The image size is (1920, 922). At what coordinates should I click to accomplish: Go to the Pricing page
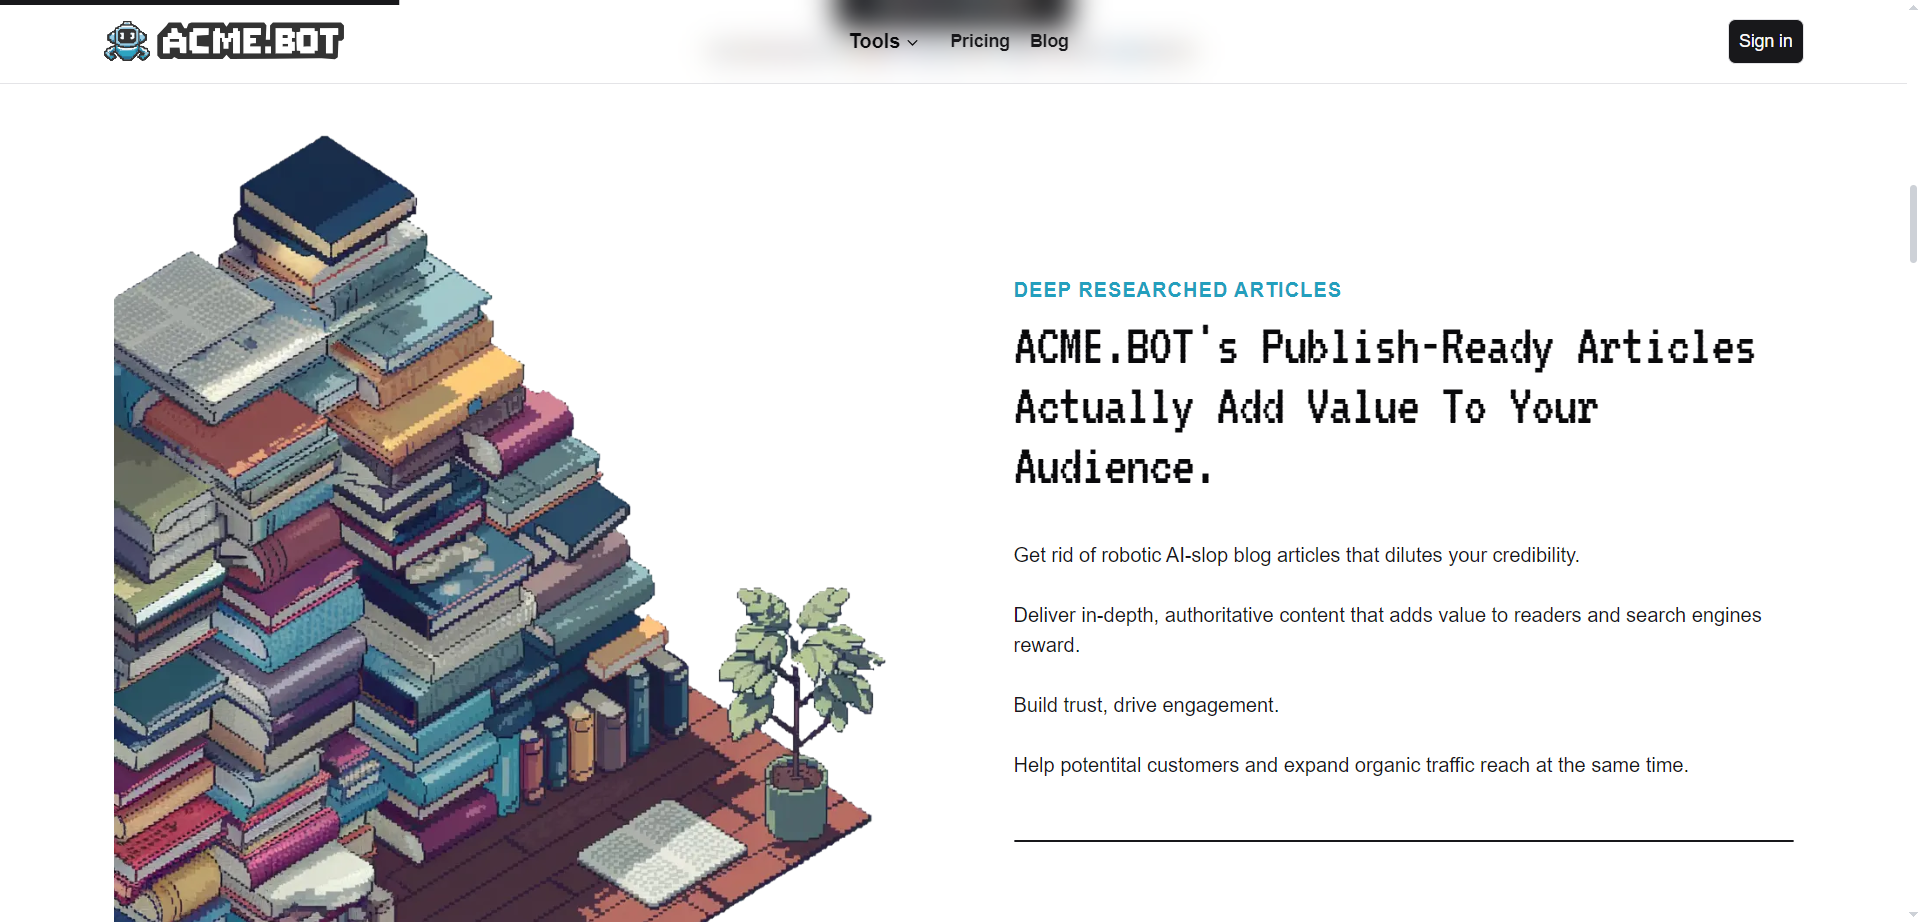point(980,41)
